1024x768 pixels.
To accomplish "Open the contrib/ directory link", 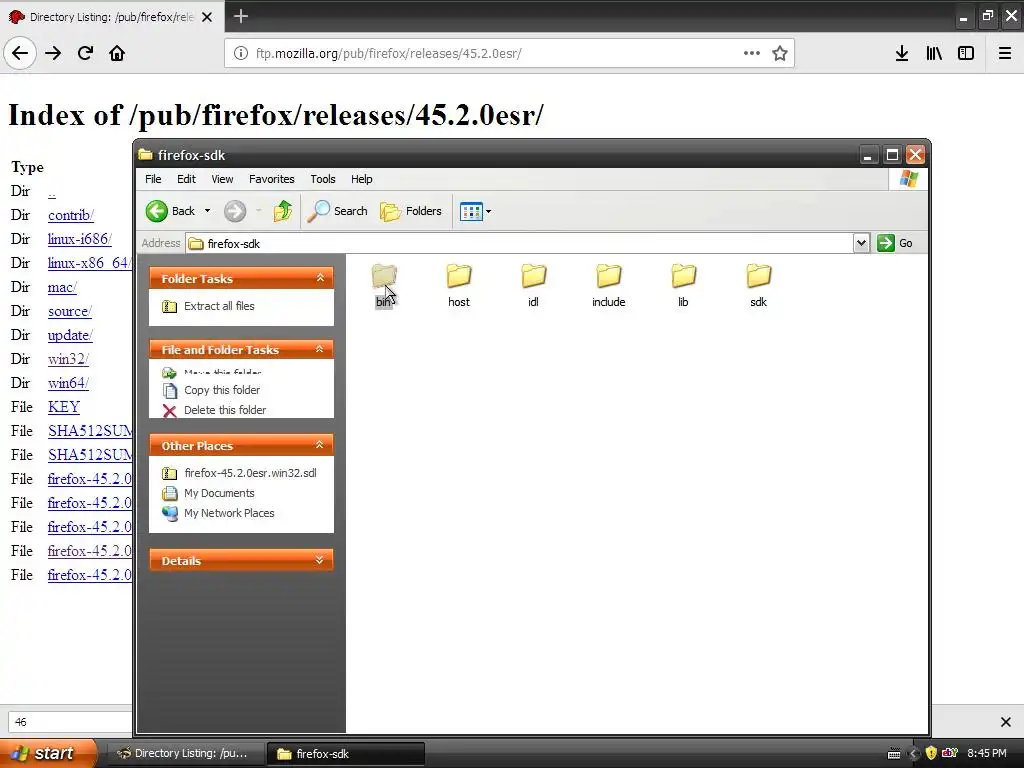I will pyautogui.click(x=71, y=215).
